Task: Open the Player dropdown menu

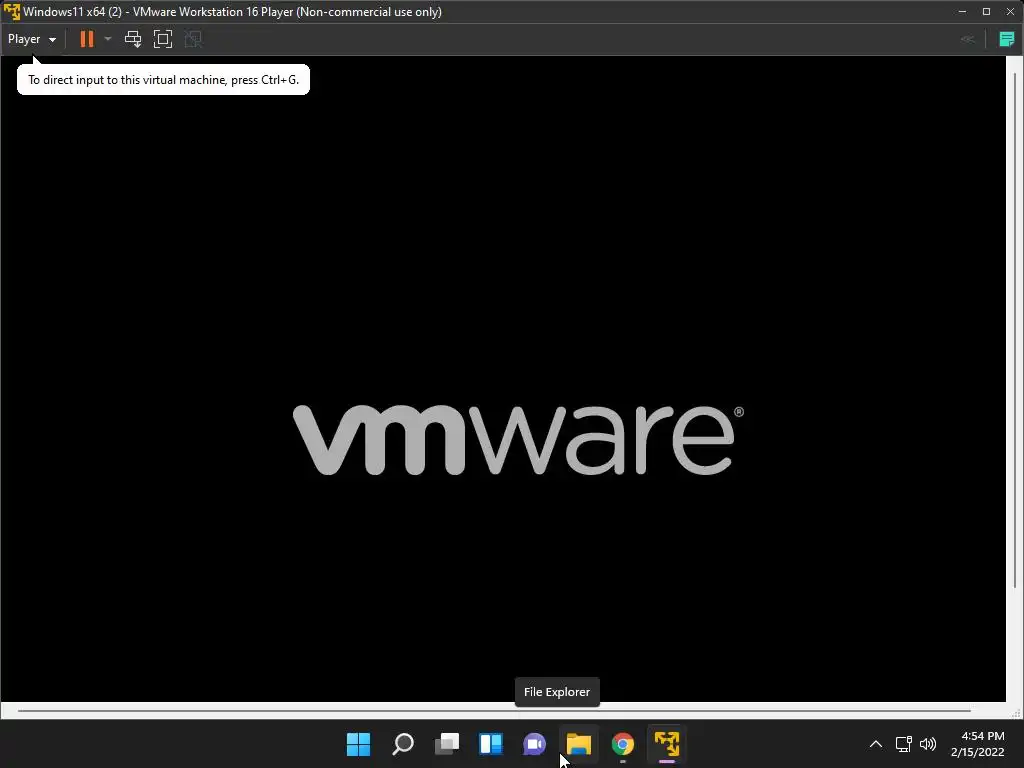Action: tap(31, 39)
